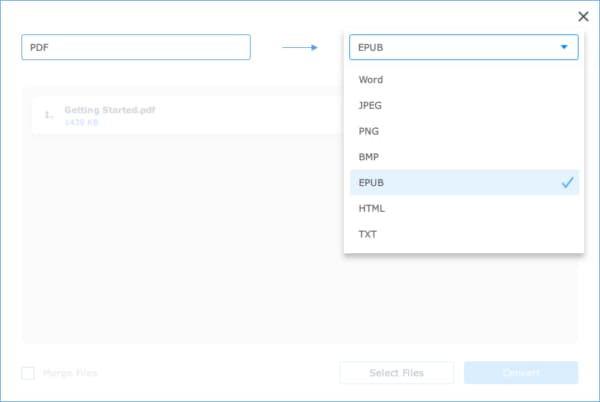600x402 pixels.
Task: Close the conversion dialog with the X
Action: point(583,16)
